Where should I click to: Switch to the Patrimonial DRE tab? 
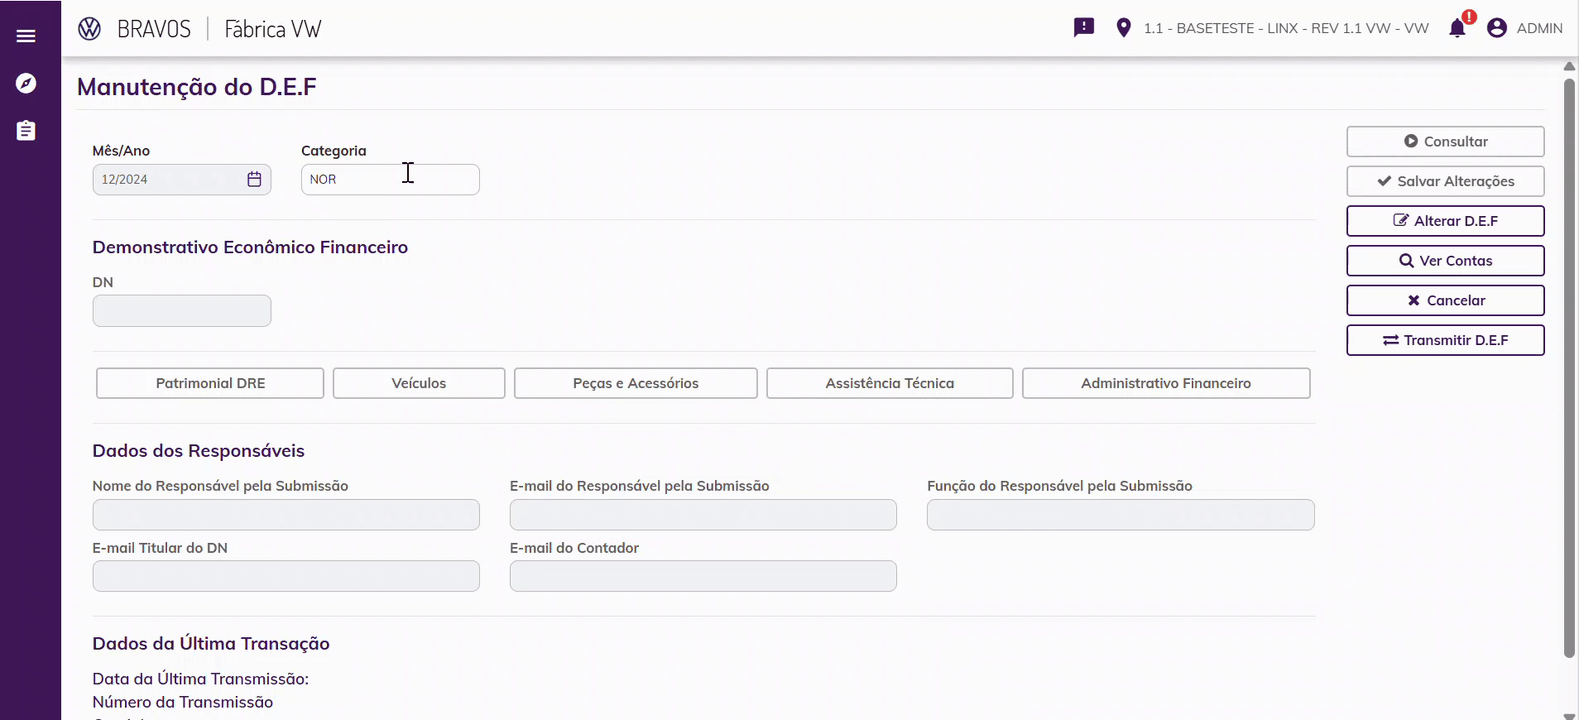click(210, 383)
